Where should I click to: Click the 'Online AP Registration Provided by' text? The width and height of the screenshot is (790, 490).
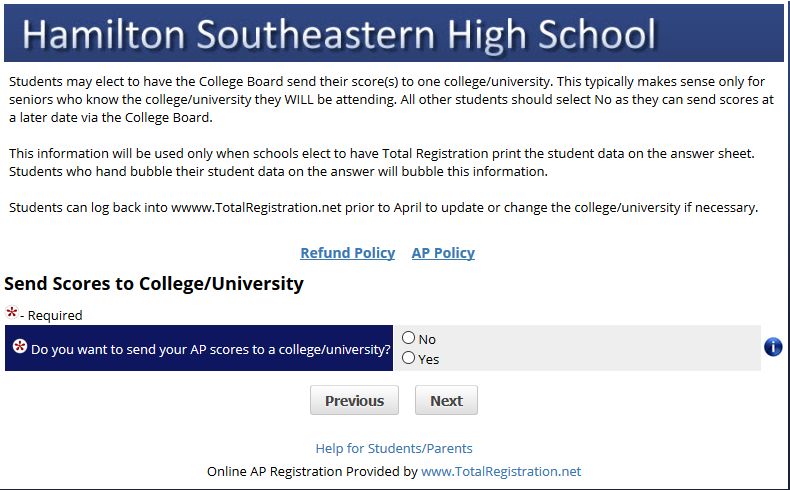tap(312, 471)
